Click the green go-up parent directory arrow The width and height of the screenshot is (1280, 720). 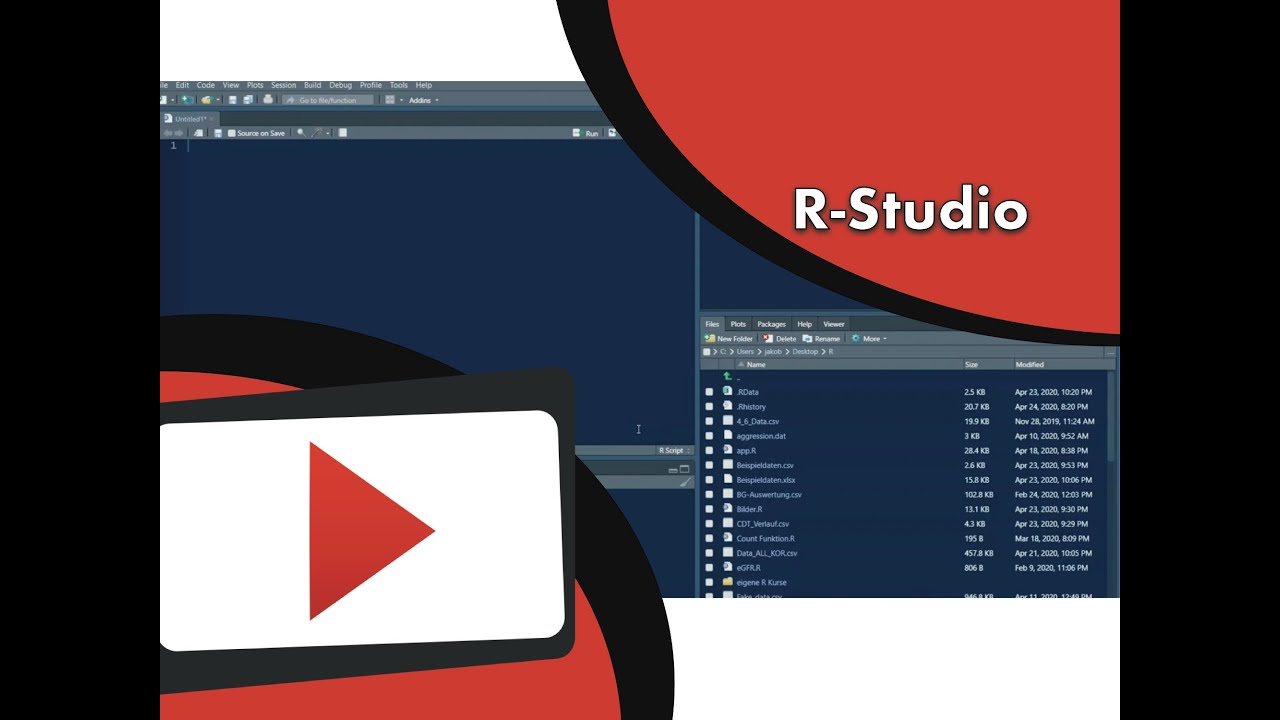pos(728,376)
